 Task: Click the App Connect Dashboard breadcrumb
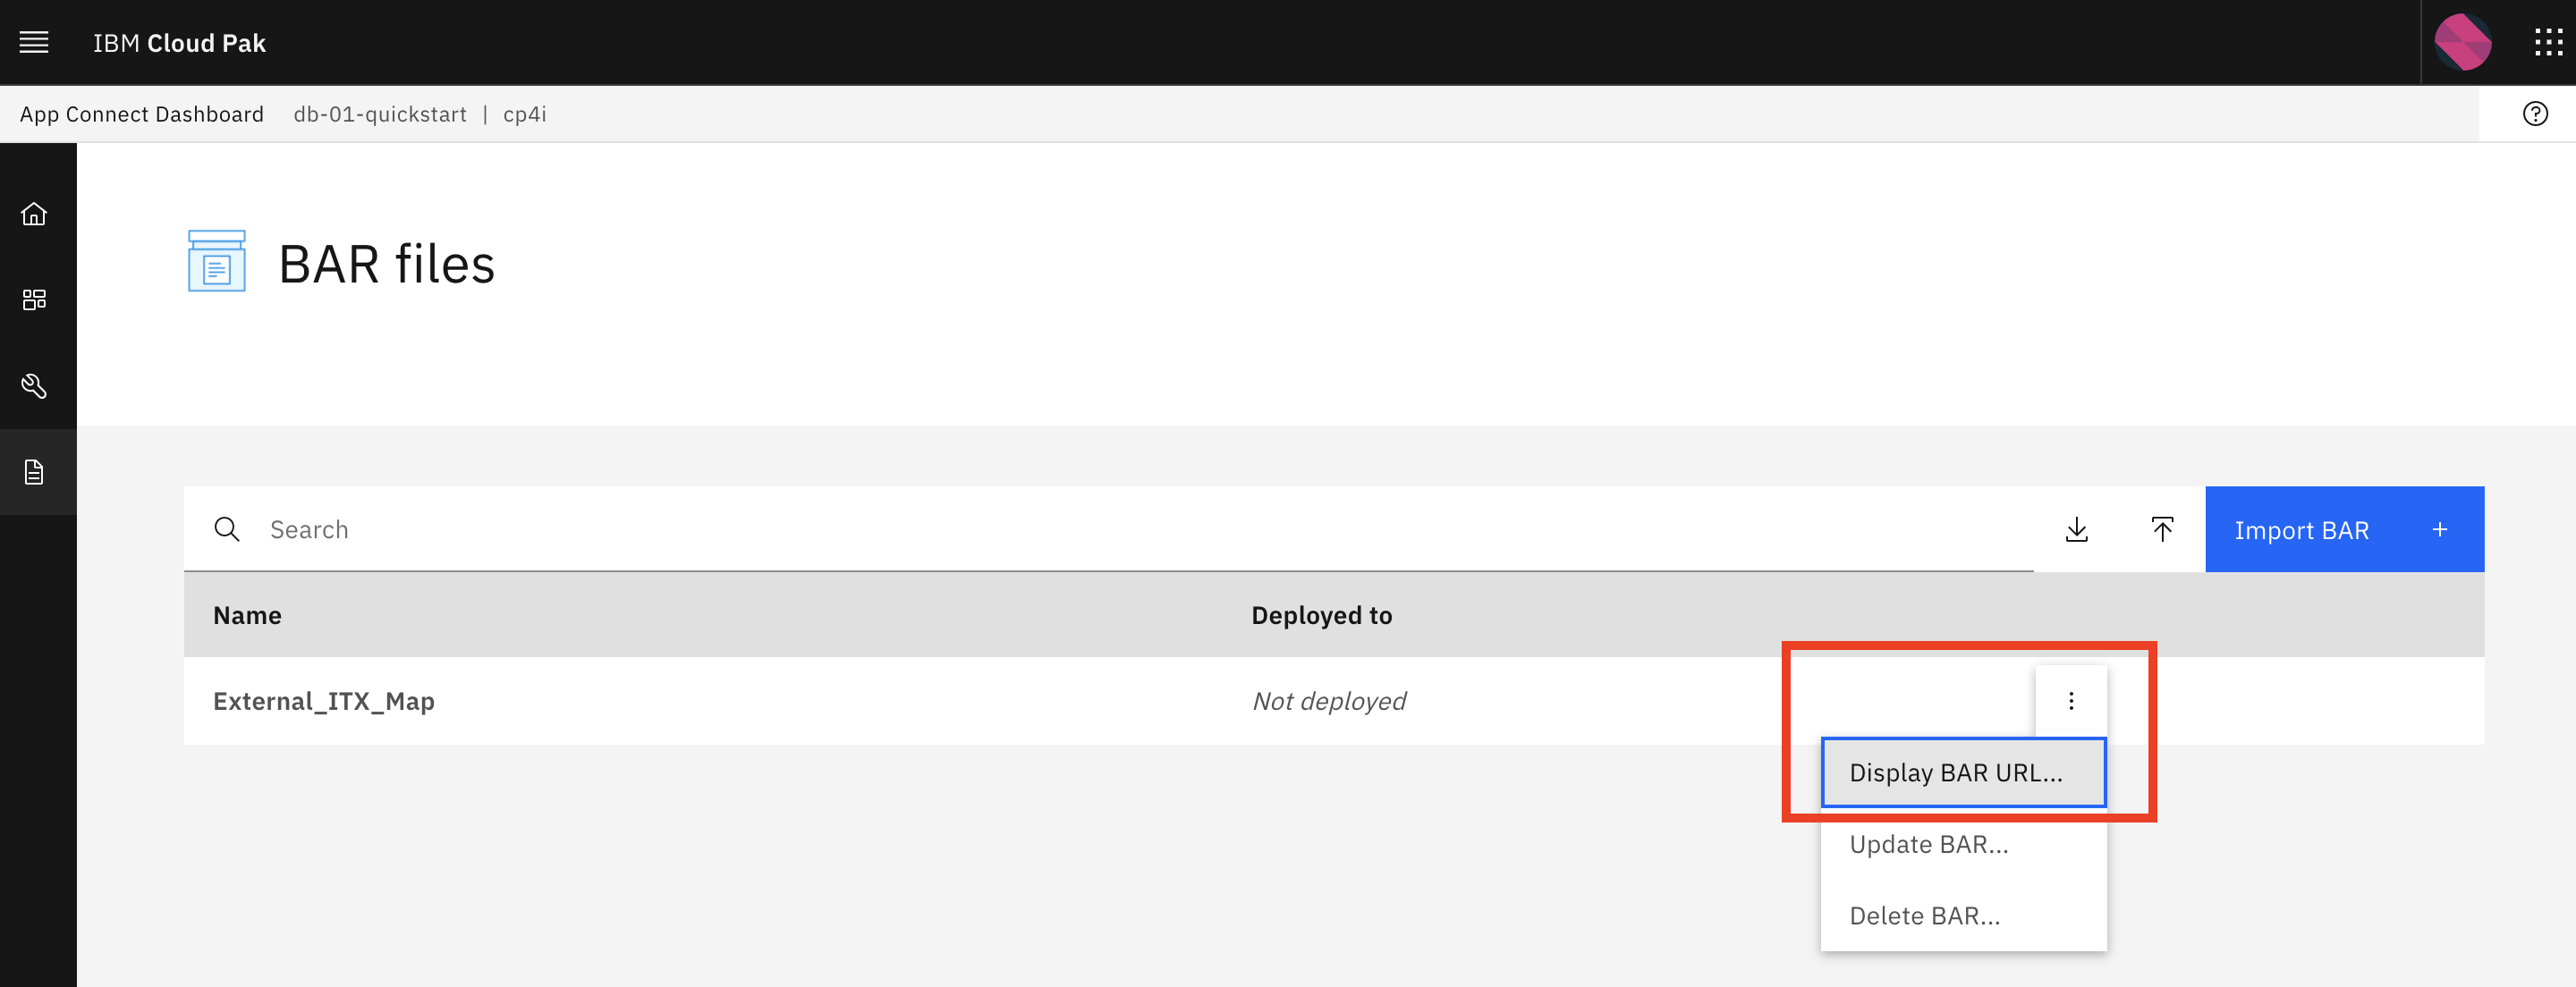[142, 114]
